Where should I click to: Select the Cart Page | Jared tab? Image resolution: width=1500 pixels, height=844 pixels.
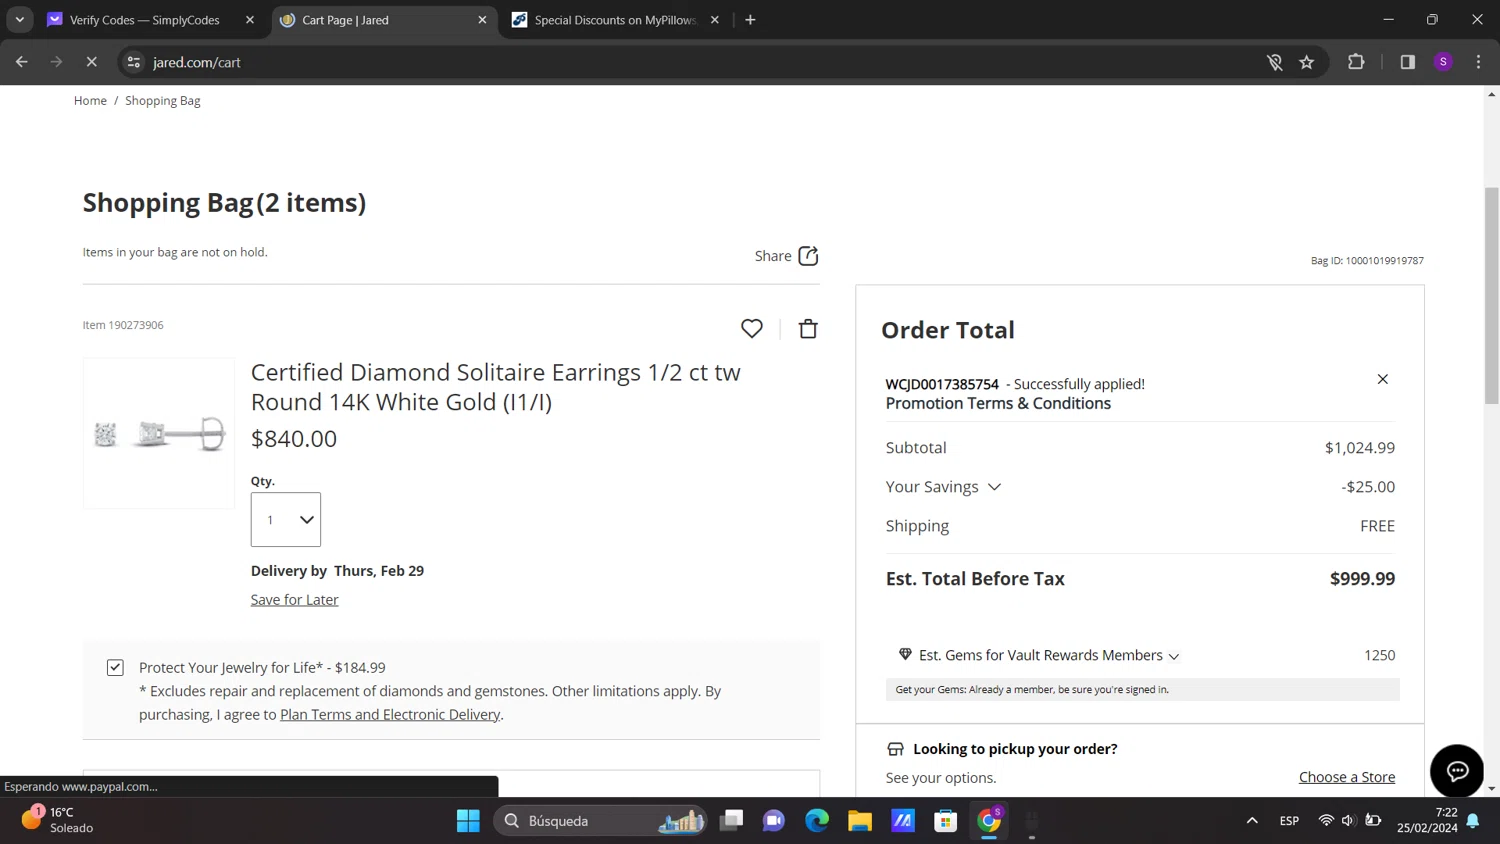tap(345, 20)
